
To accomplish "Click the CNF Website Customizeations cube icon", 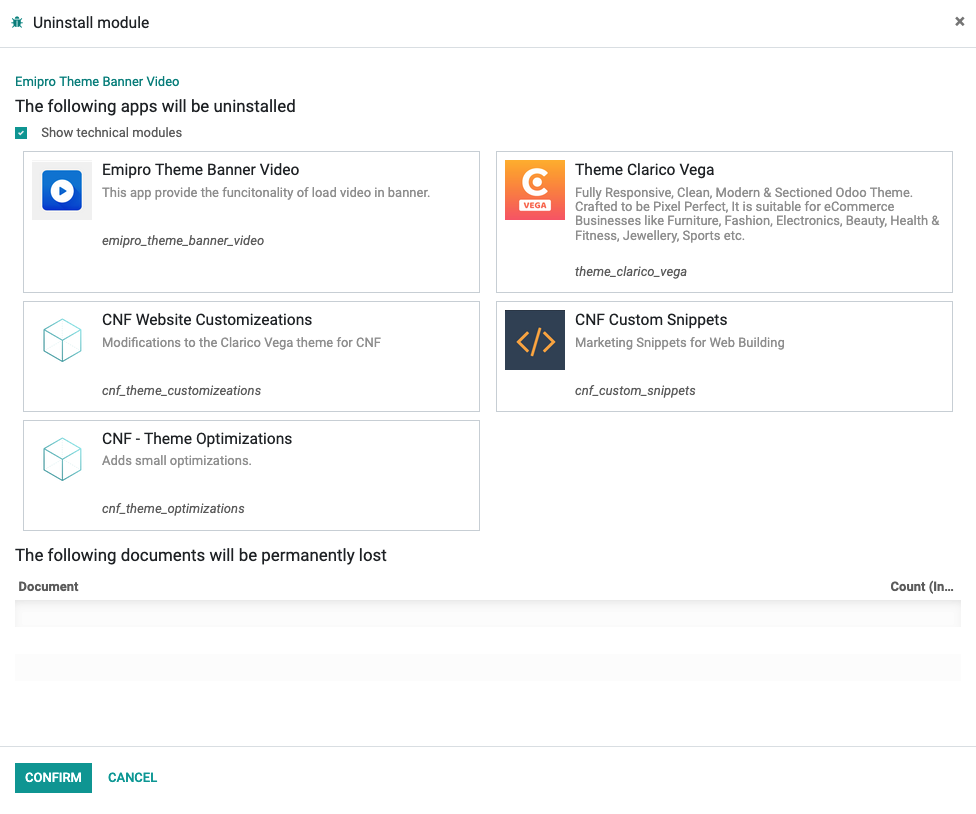I will [62, 340].
